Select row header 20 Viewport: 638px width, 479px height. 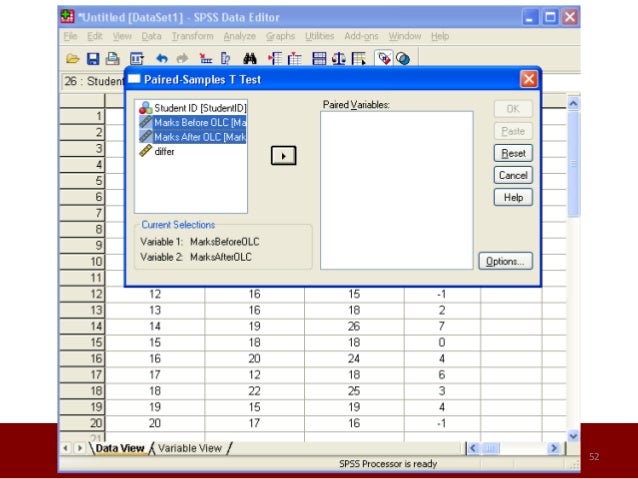coord(82,423)
